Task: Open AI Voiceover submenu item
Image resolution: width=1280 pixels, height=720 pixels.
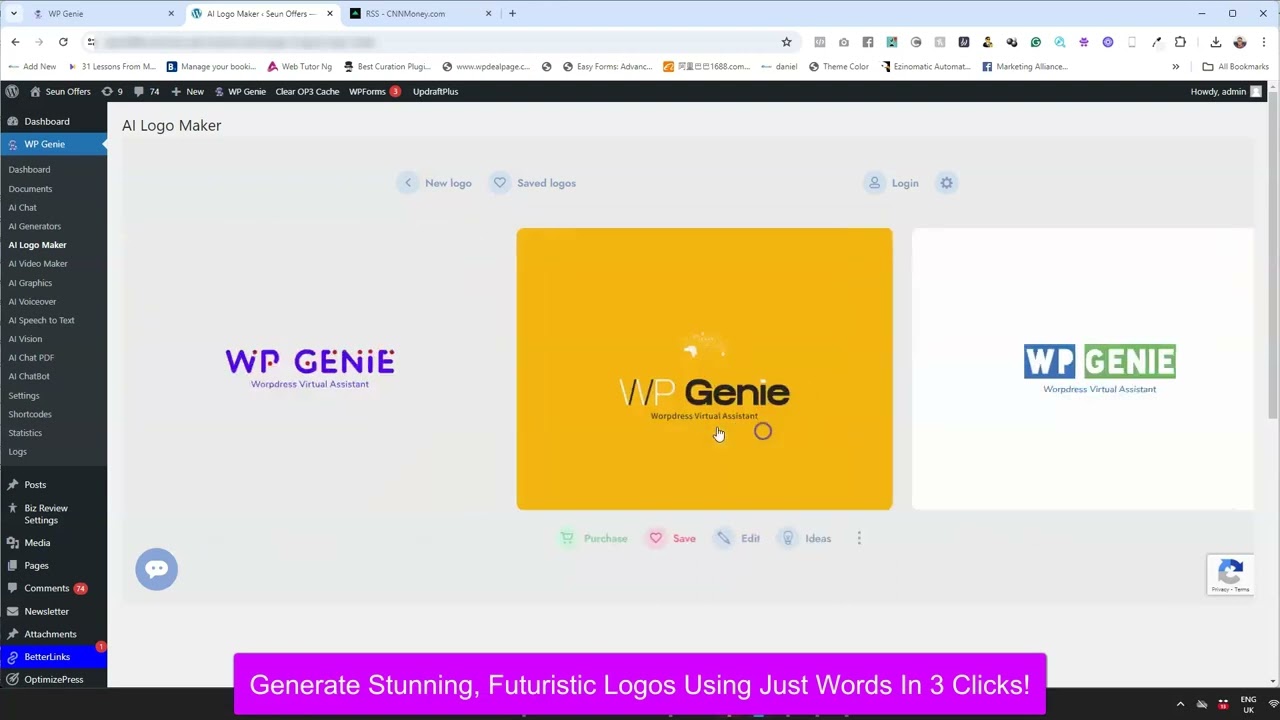Action: point(32,301)
